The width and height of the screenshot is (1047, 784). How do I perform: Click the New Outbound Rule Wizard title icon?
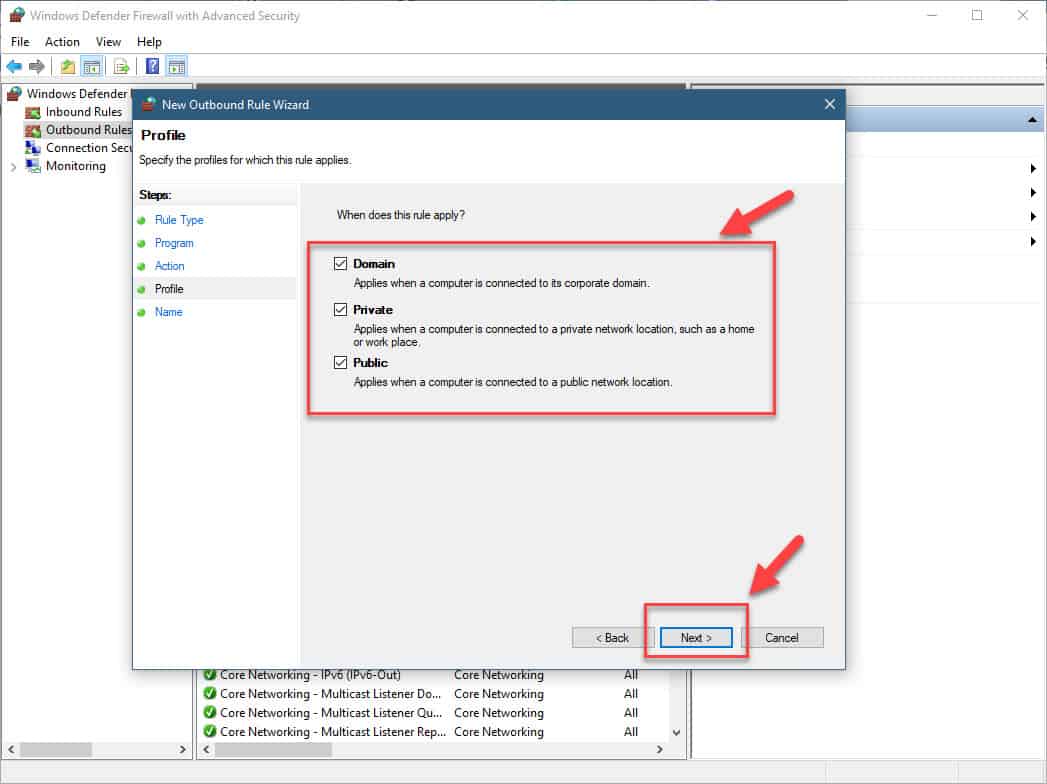click(x=150, y=104)
